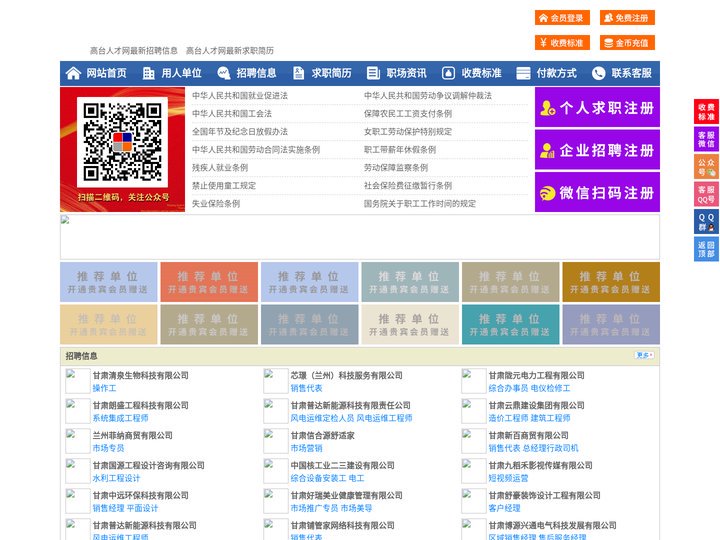The width and height of the screenshot is (720, 540).
Task: Open 甘肃云鼎建设集团有限公司 company
Action: click(x=537, y=405)
